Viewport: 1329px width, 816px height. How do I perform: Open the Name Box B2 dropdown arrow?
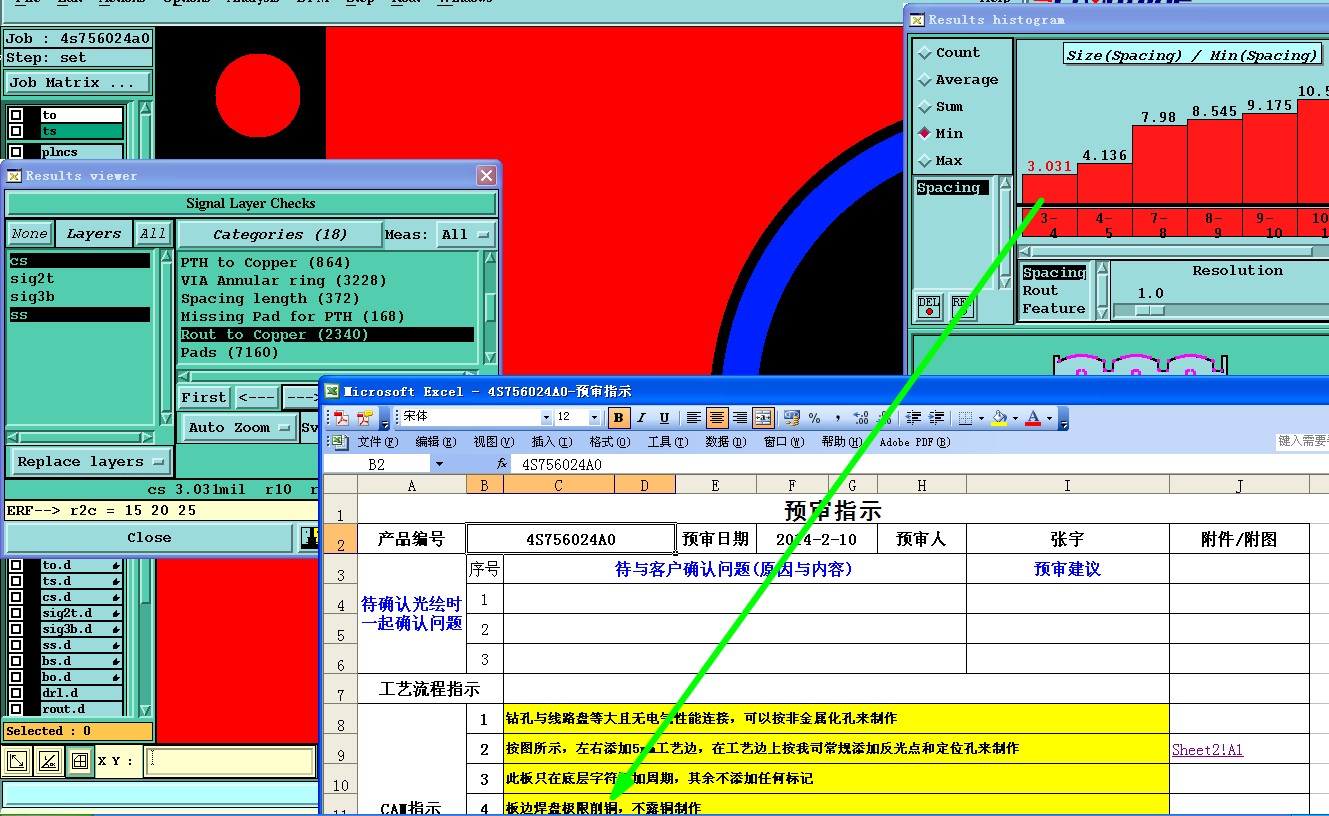coord(439,464)
